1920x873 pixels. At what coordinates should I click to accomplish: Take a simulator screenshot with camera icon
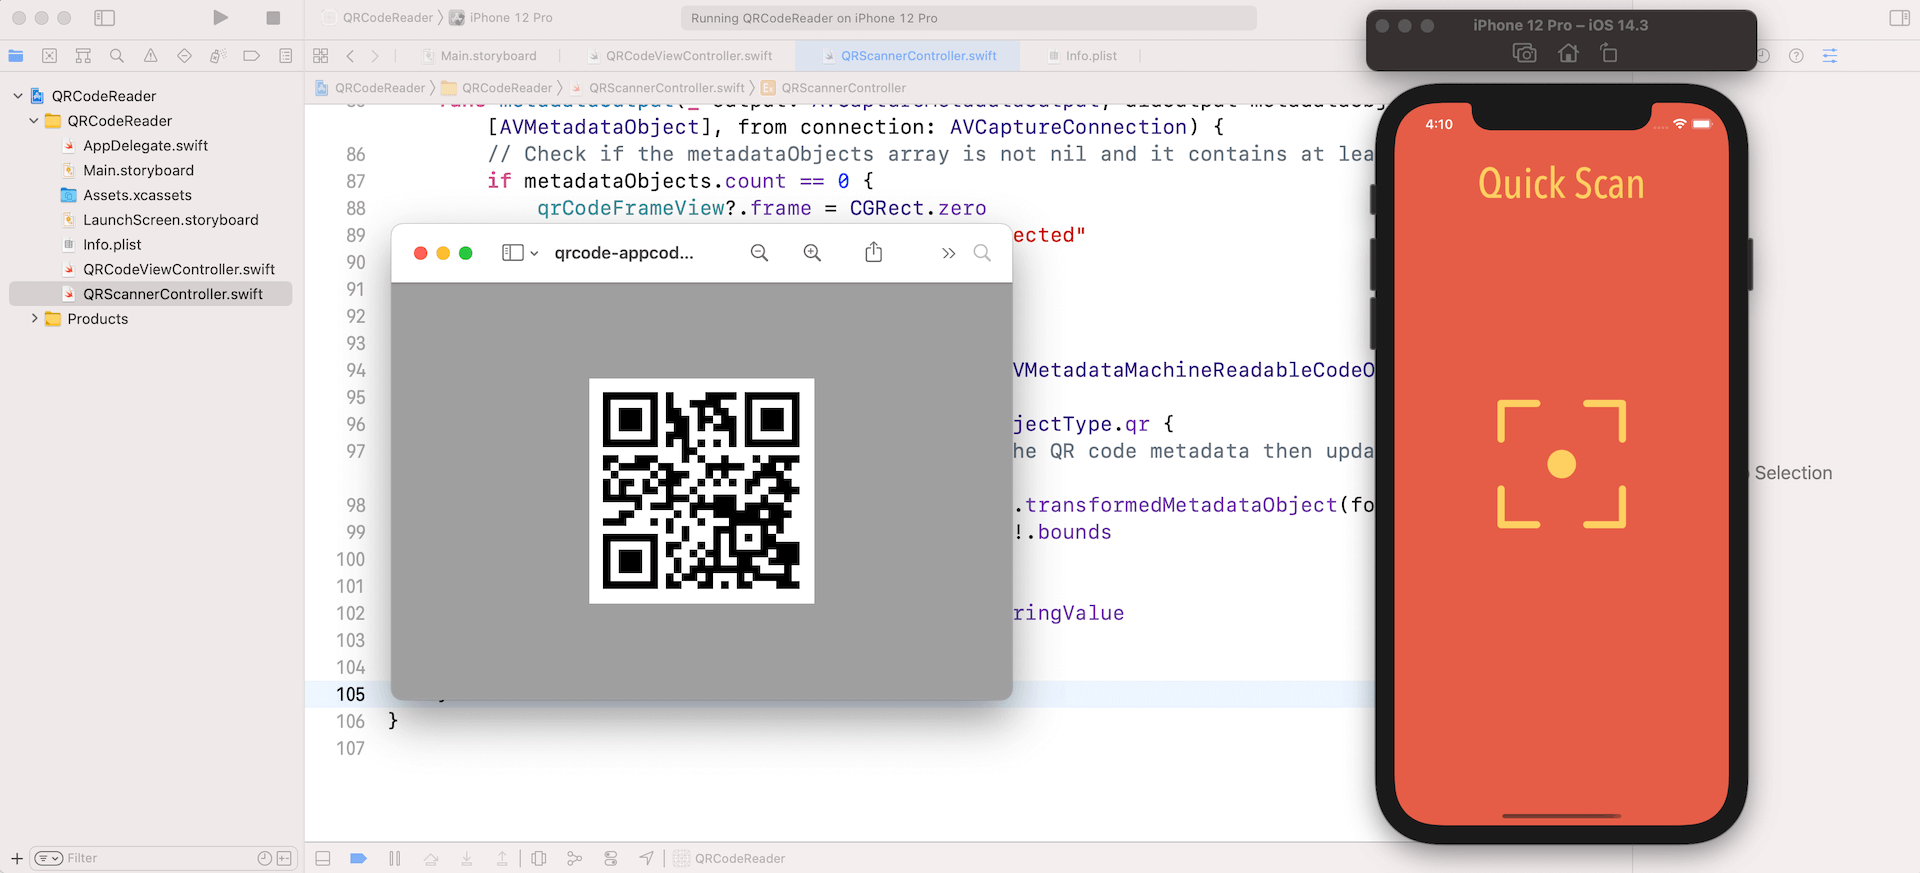click(1524, 53)
